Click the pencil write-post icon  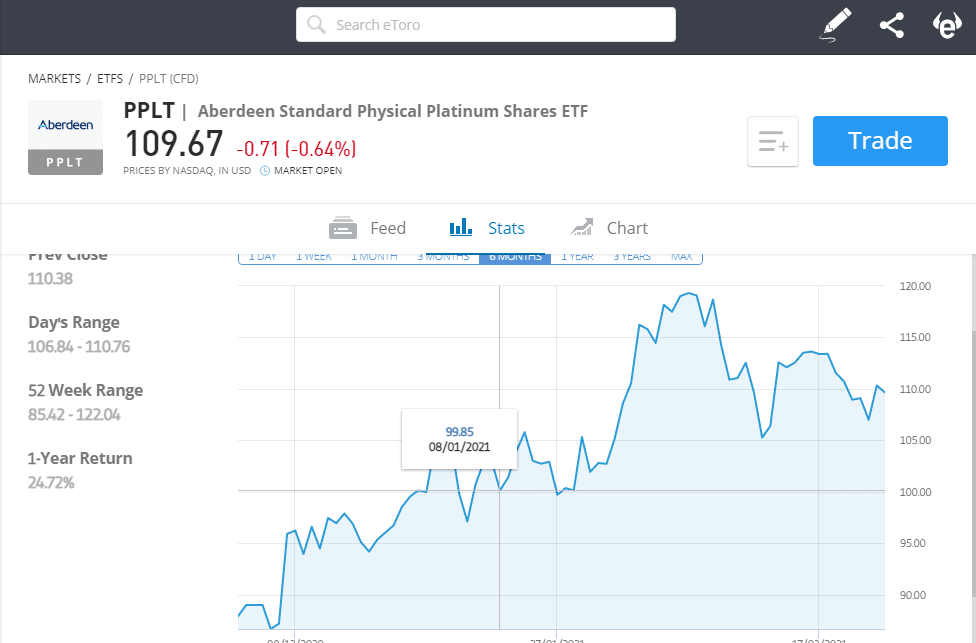[835, 25]
